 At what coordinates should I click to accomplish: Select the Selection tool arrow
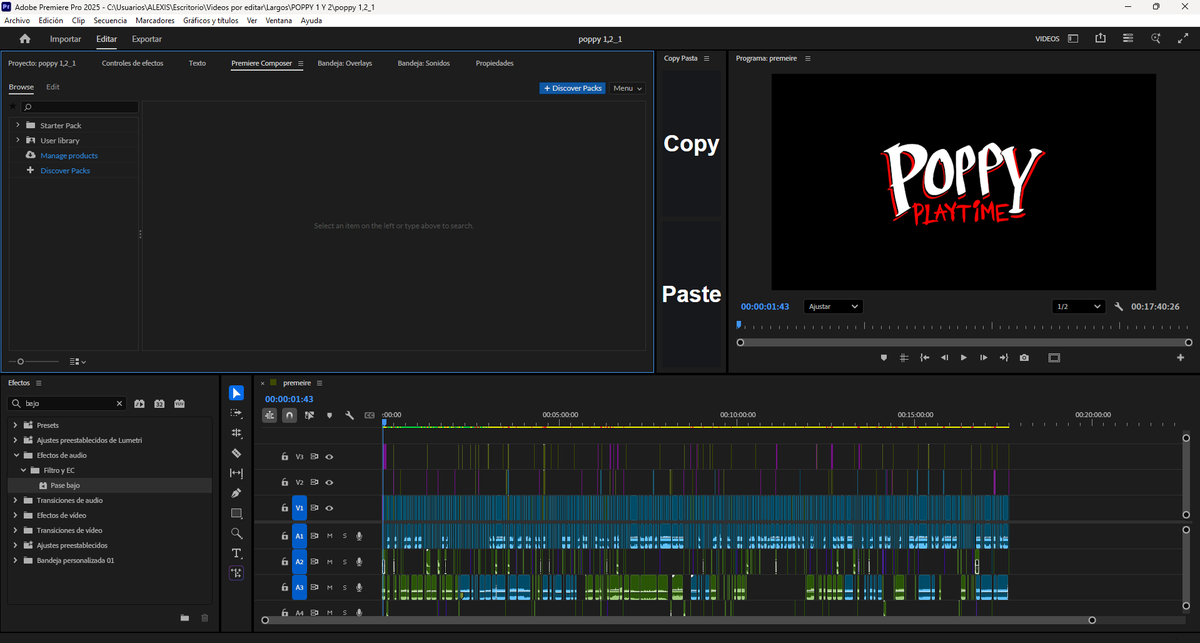click(x=236, y=393)
